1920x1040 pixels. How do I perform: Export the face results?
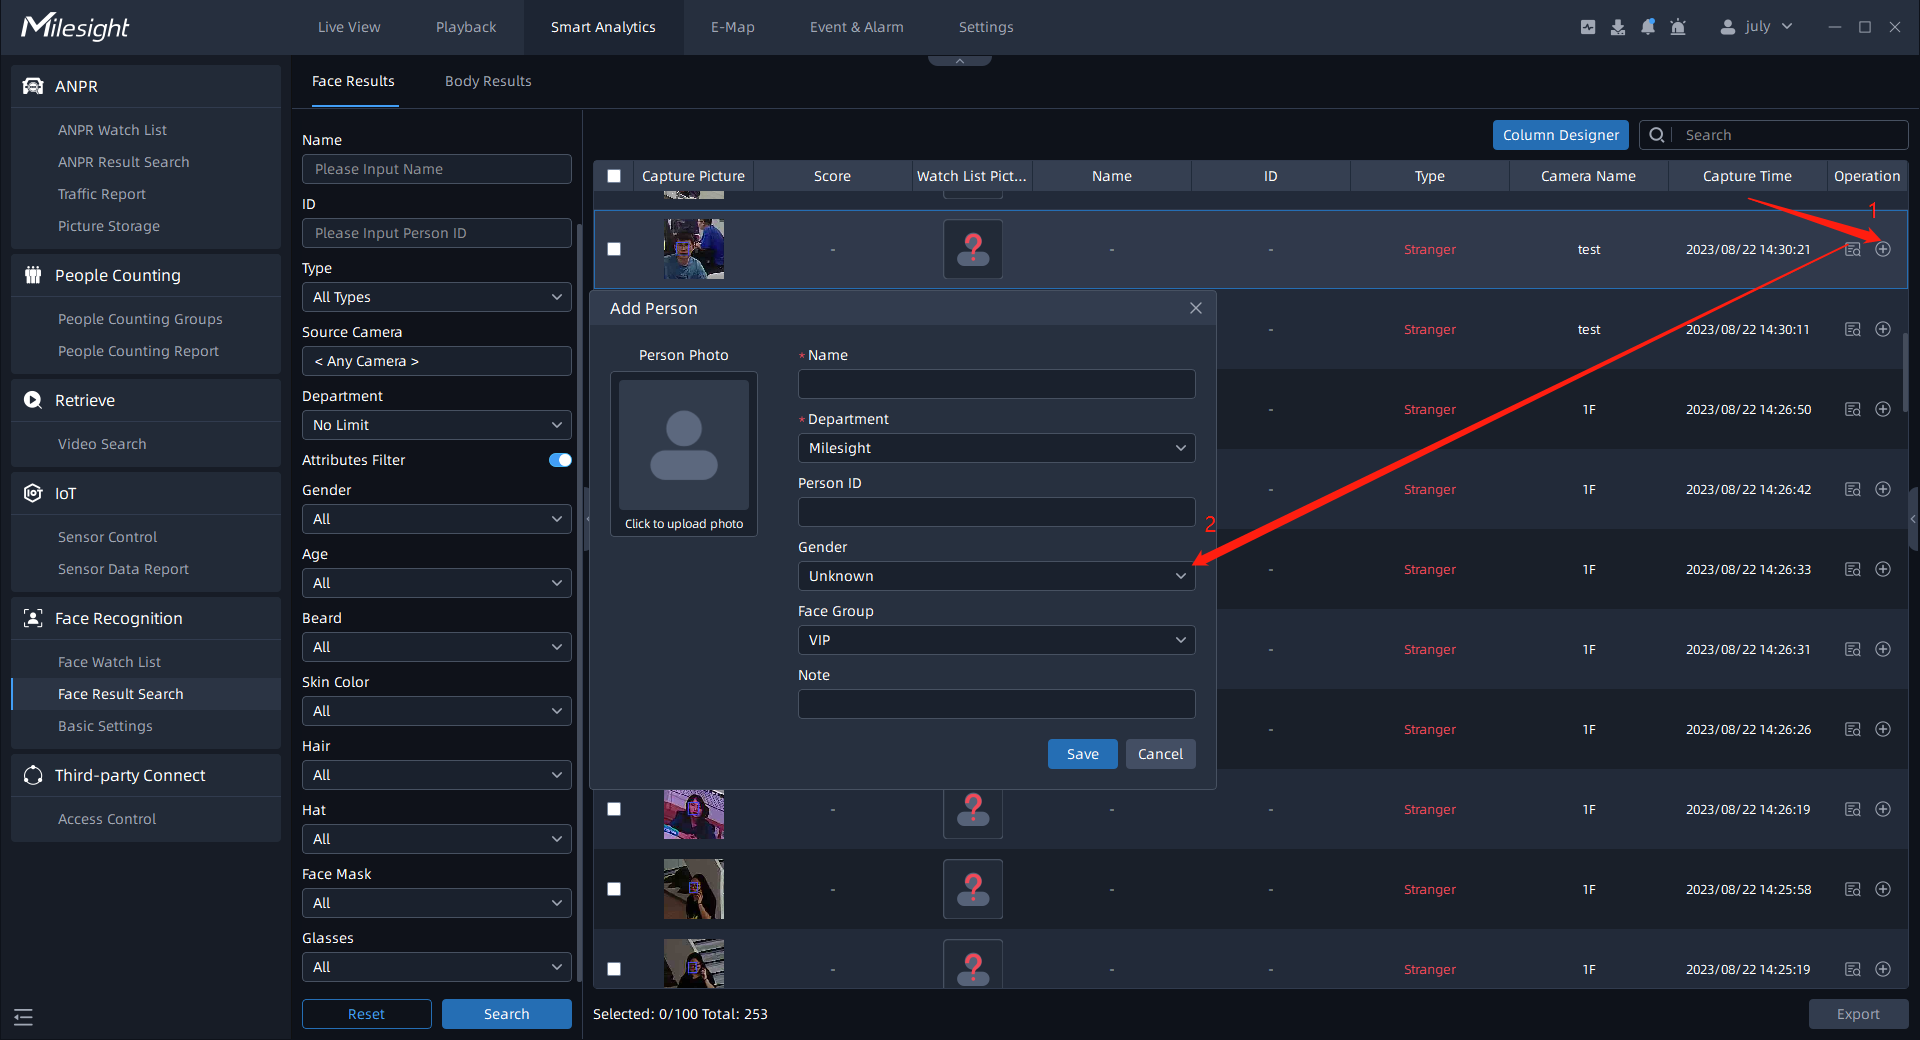[1858, 1014]
